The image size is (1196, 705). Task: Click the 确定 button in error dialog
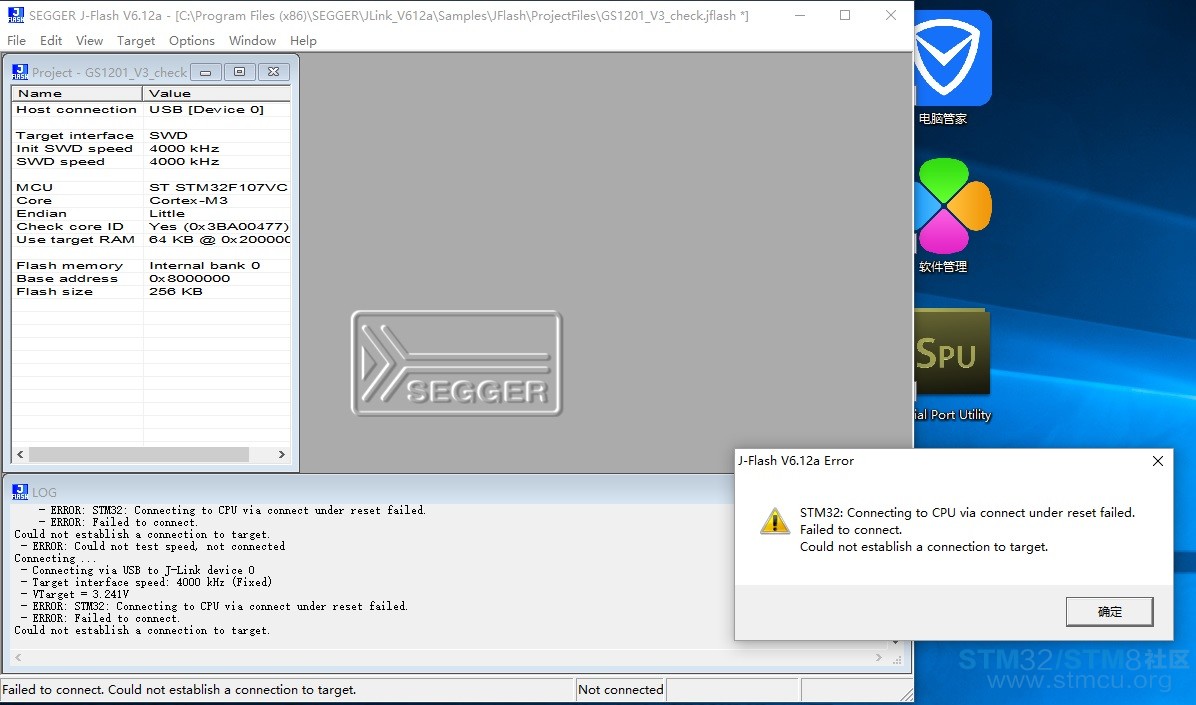[x=1109, y=611]
